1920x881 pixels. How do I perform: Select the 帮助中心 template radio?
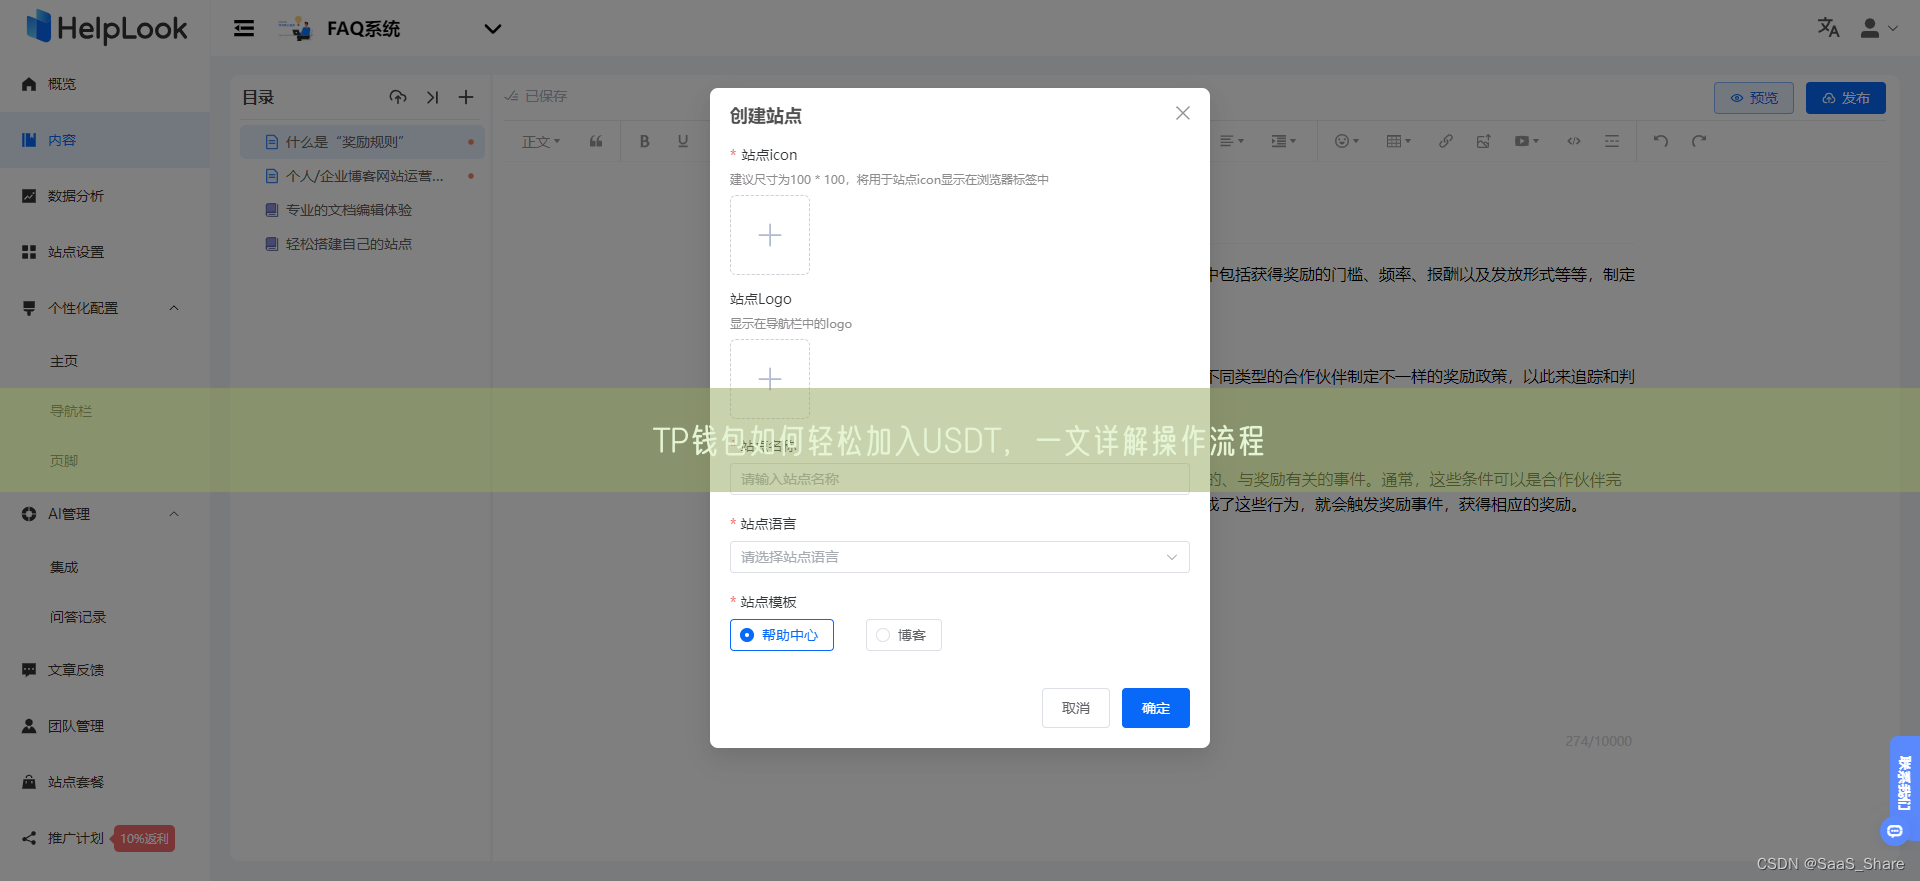click(782, 635)
